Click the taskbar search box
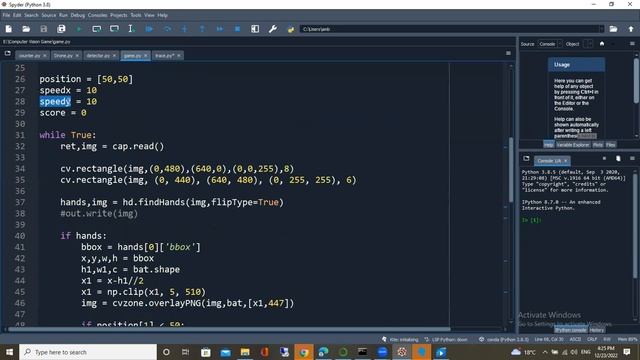 (88, 352)
